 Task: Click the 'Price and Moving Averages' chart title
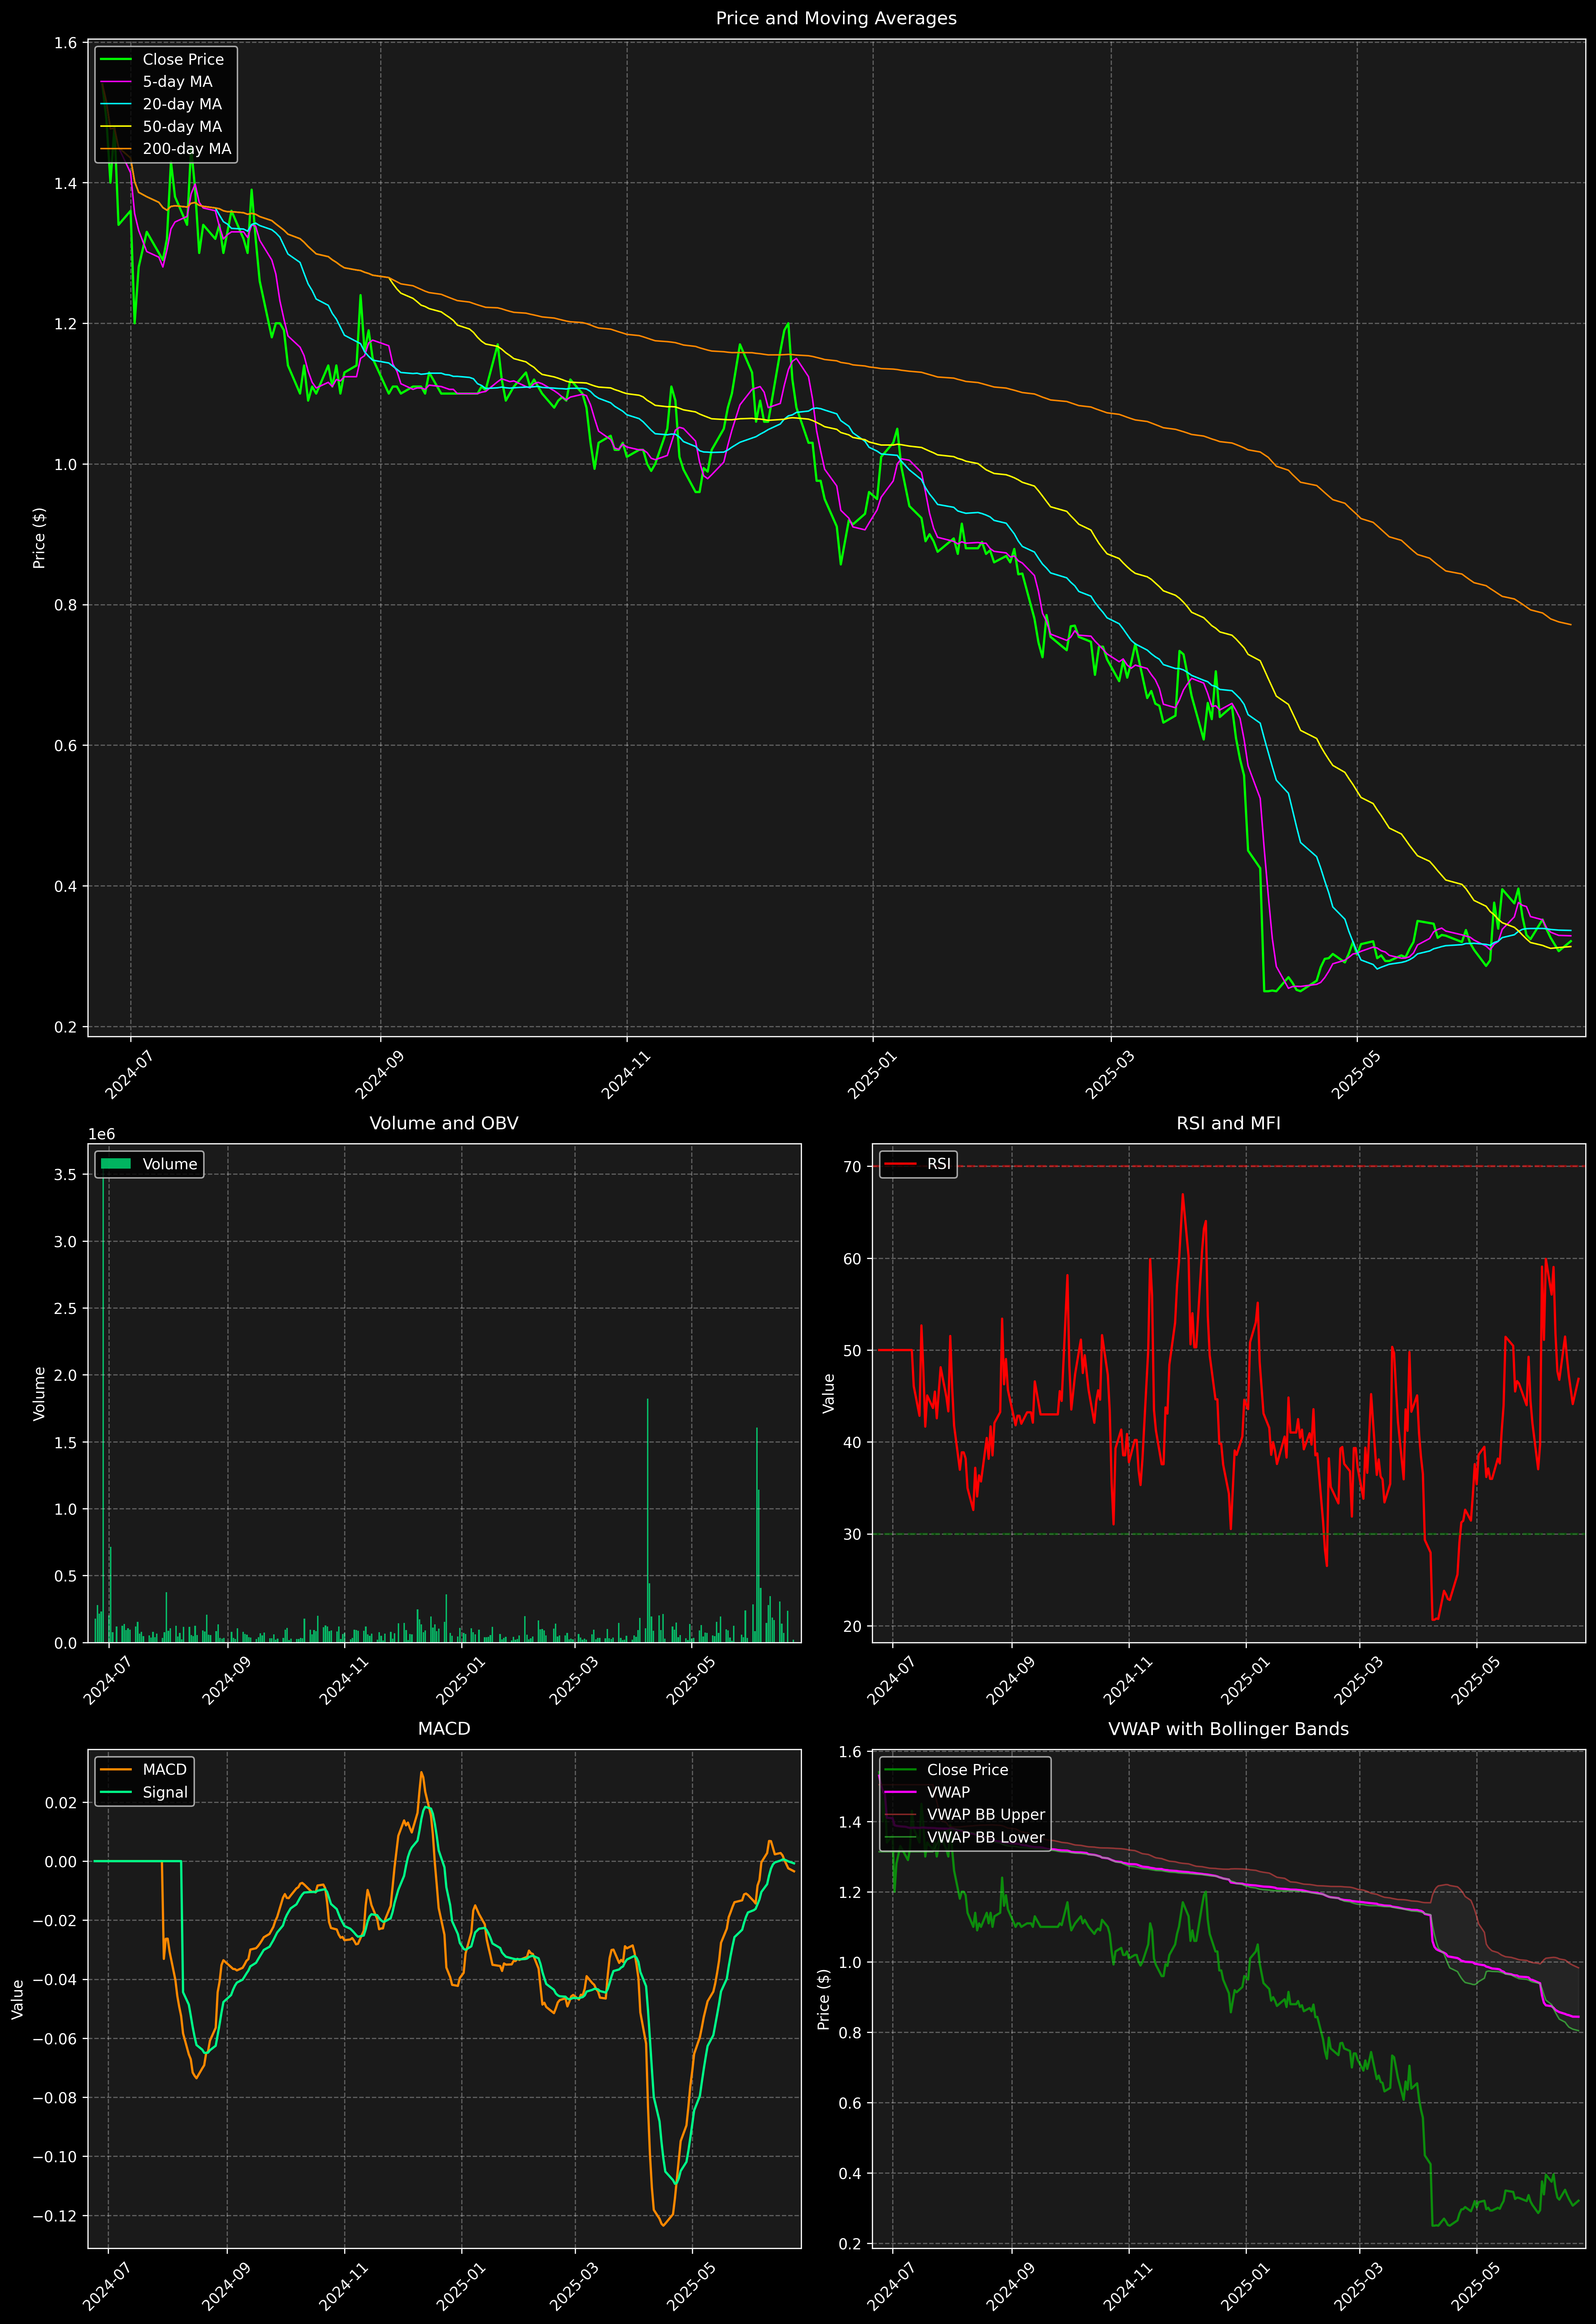point(836,18)
